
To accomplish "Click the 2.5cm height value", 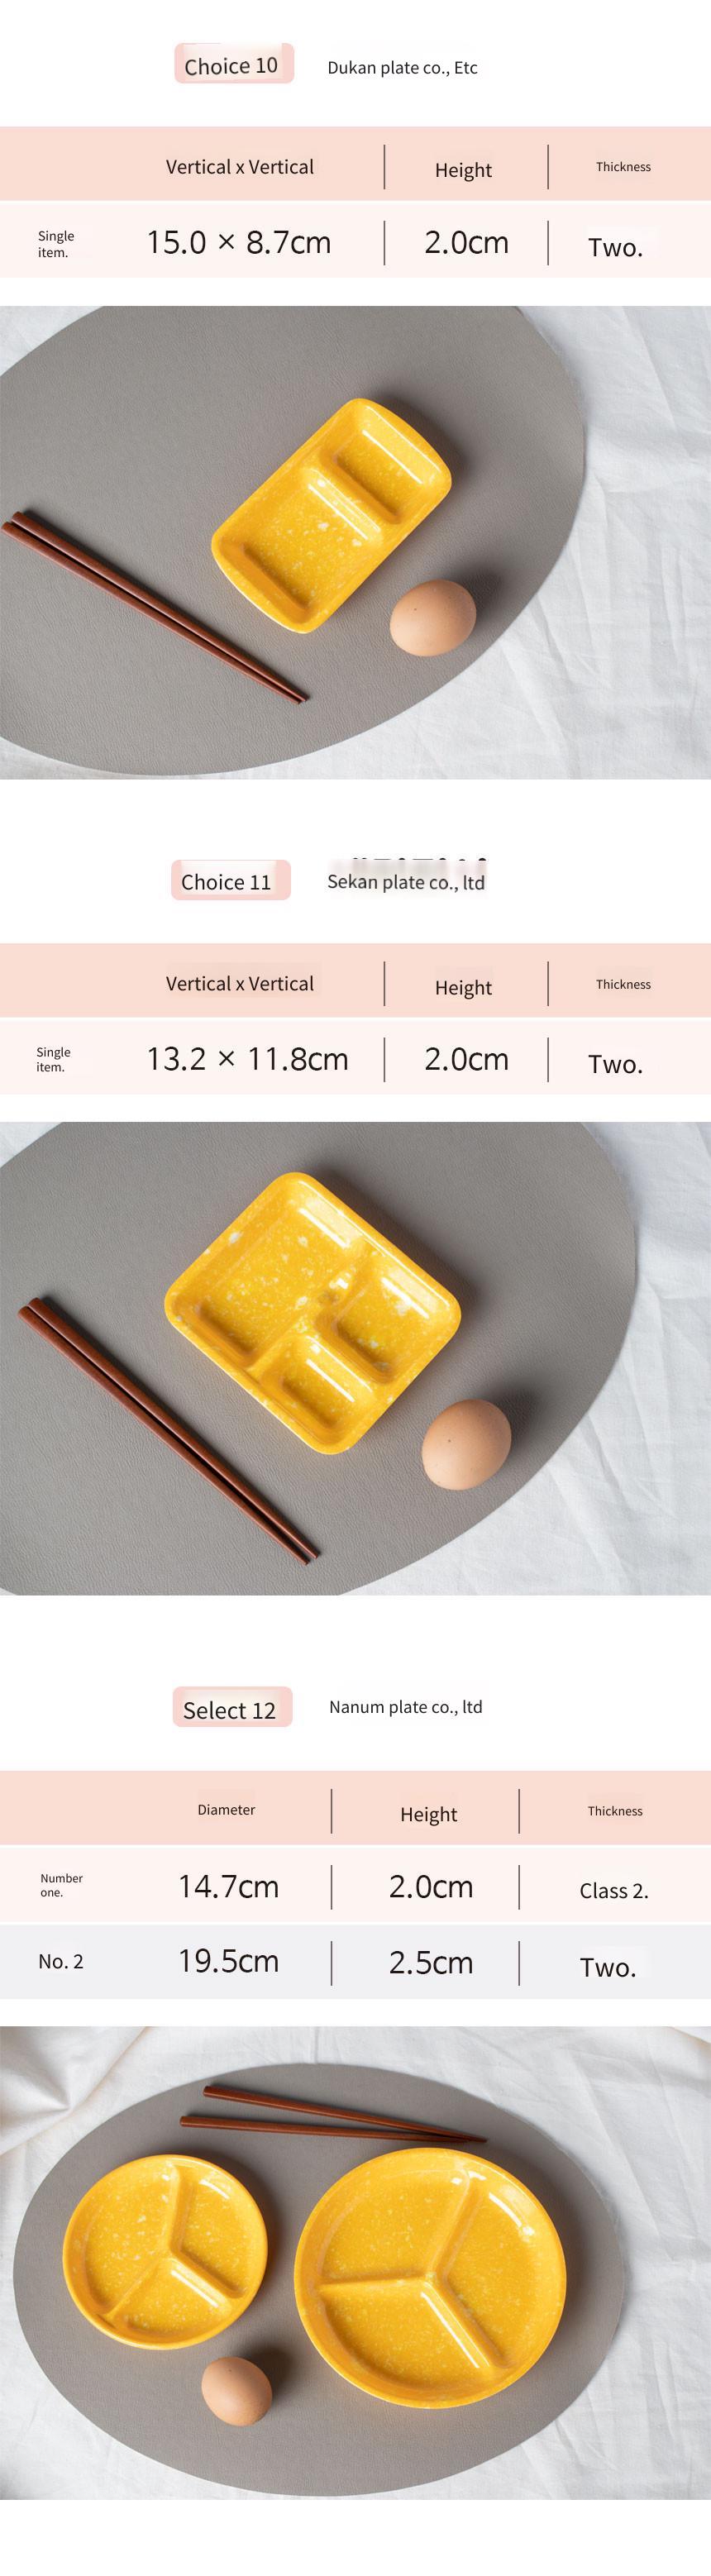I will 431,1963.
